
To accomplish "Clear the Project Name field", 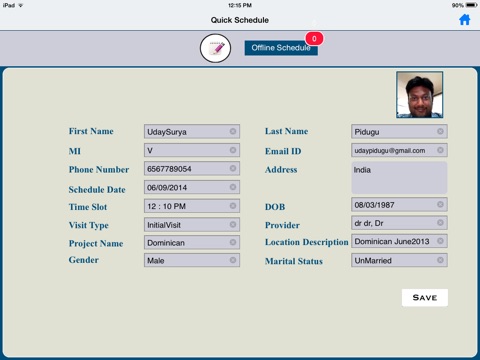I will coord(233,242).
